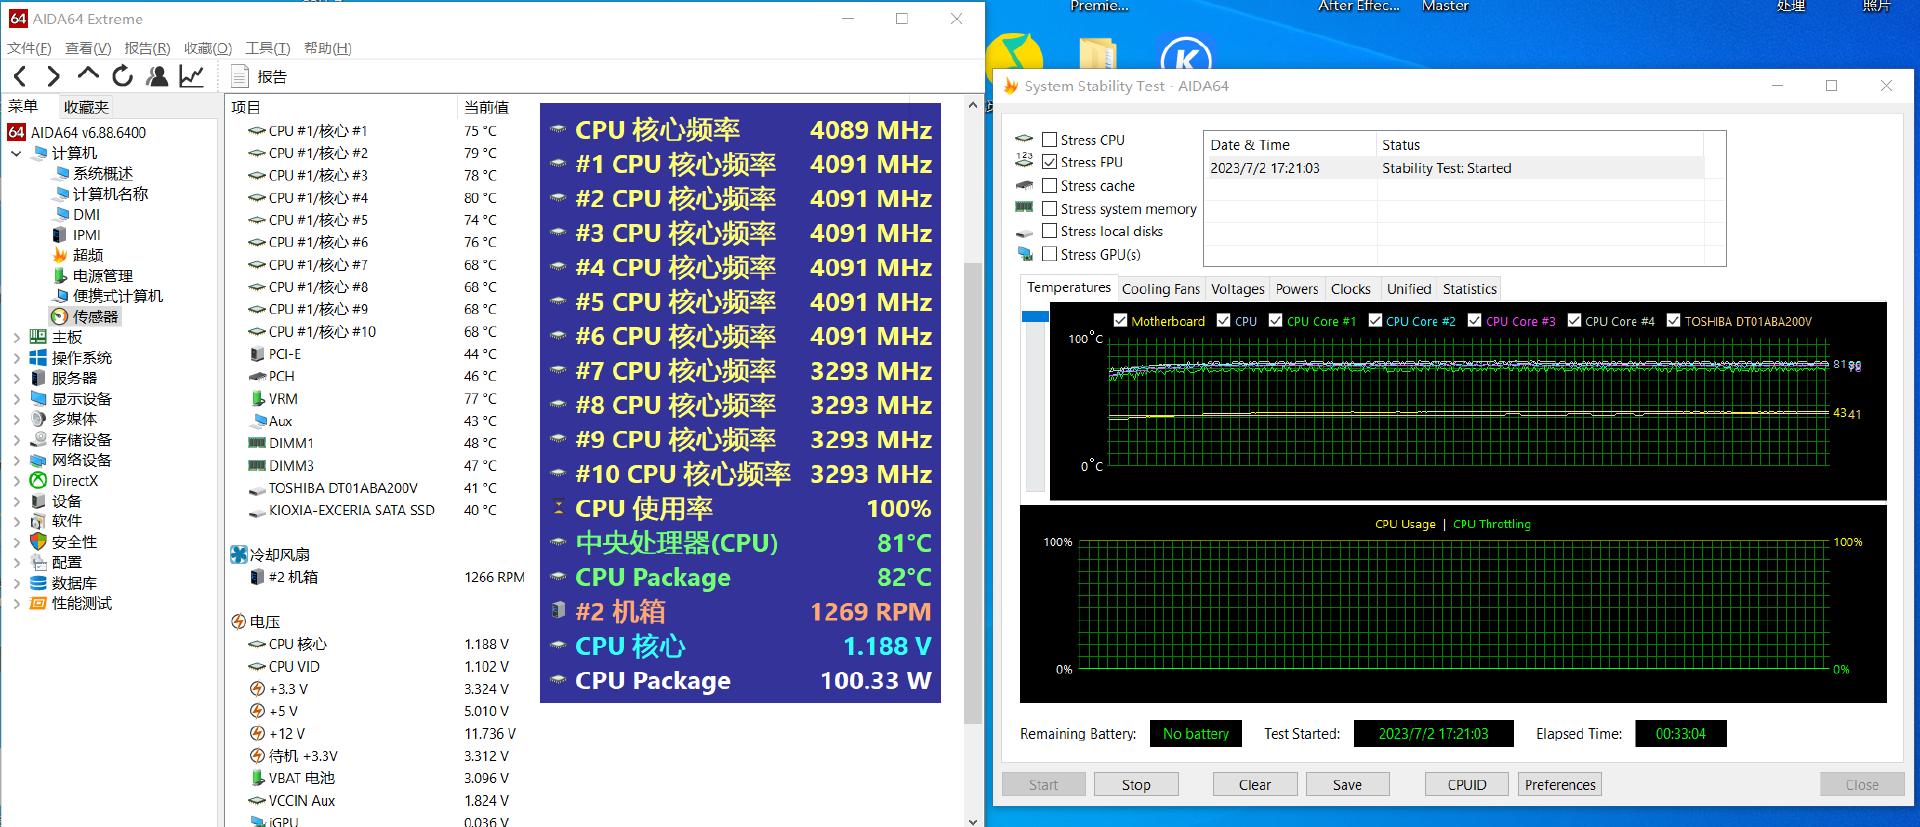Screen dimensions: 1920x827
Task: Expand the 显示设备 tree node
Action: coord(16,399)
